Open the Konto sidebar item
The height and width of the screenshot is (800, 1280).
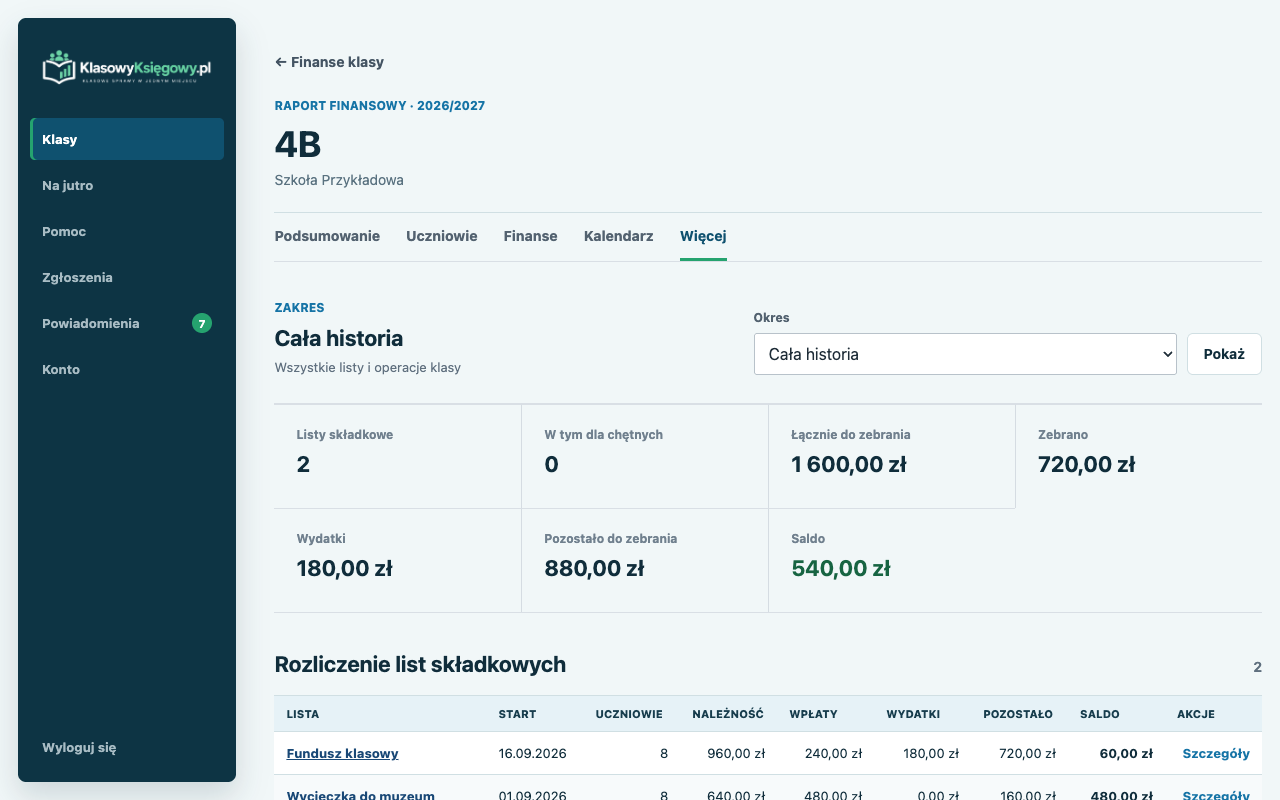127,369
